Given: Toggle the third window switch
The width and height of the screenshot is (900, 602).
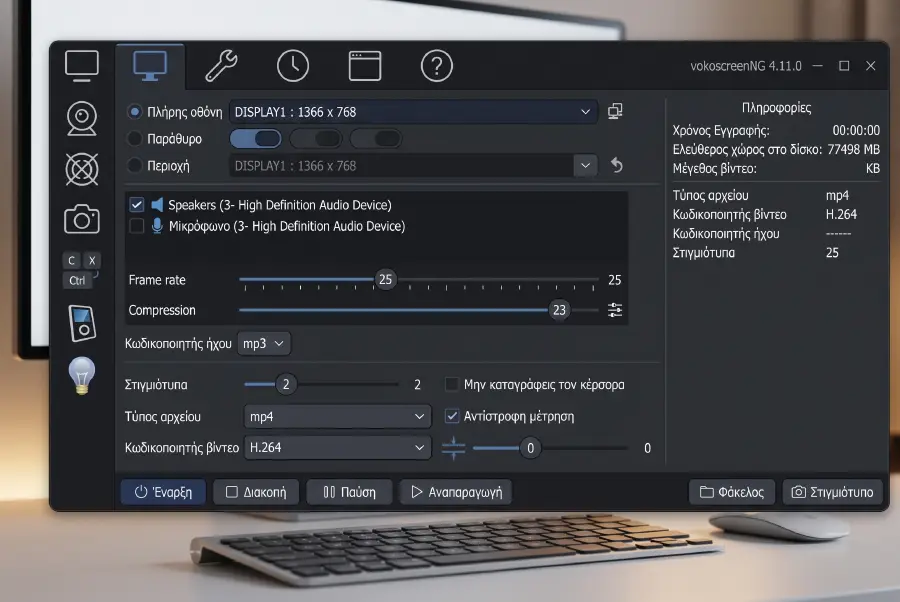Looking at the screenshot, I should (376, 138).
